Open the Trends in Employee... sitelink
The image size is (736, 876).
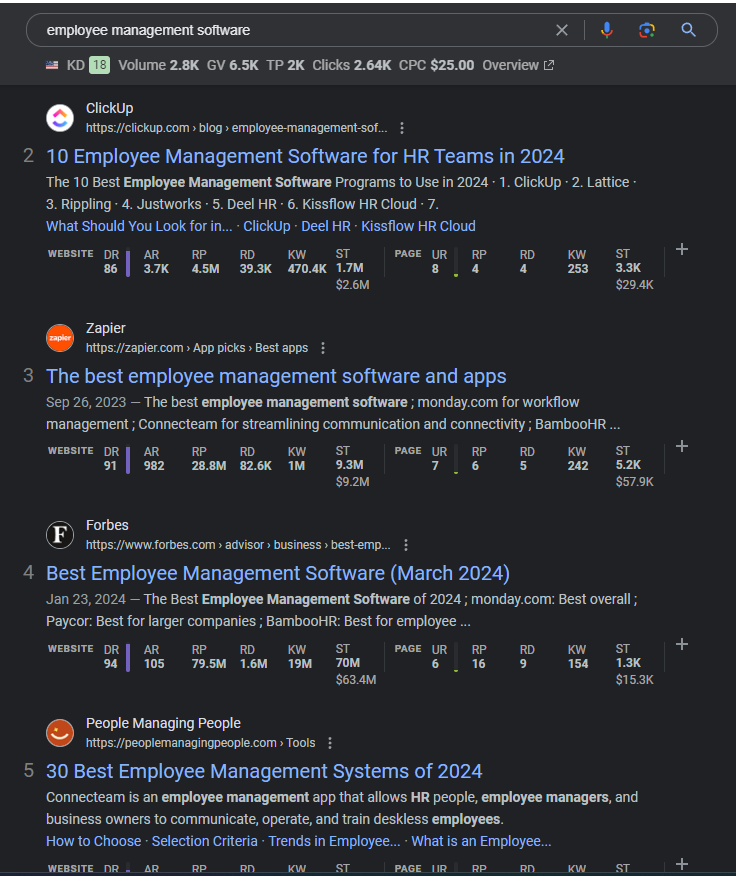pyautogui.click(x=334, y=841)
